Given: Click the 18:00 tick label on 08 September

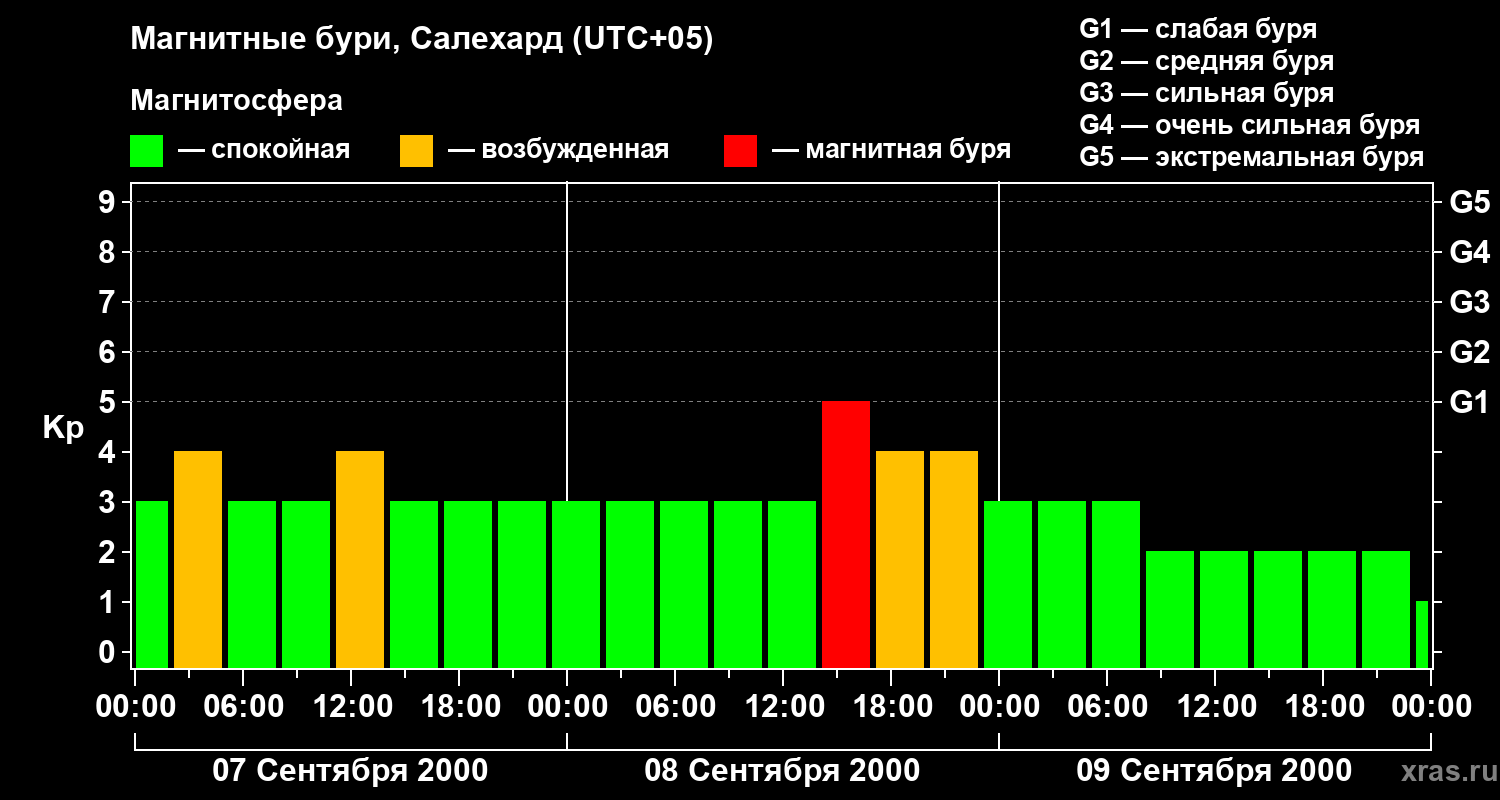Looking at the screenshot, I should pyautogui.click(x=890, y=707).
